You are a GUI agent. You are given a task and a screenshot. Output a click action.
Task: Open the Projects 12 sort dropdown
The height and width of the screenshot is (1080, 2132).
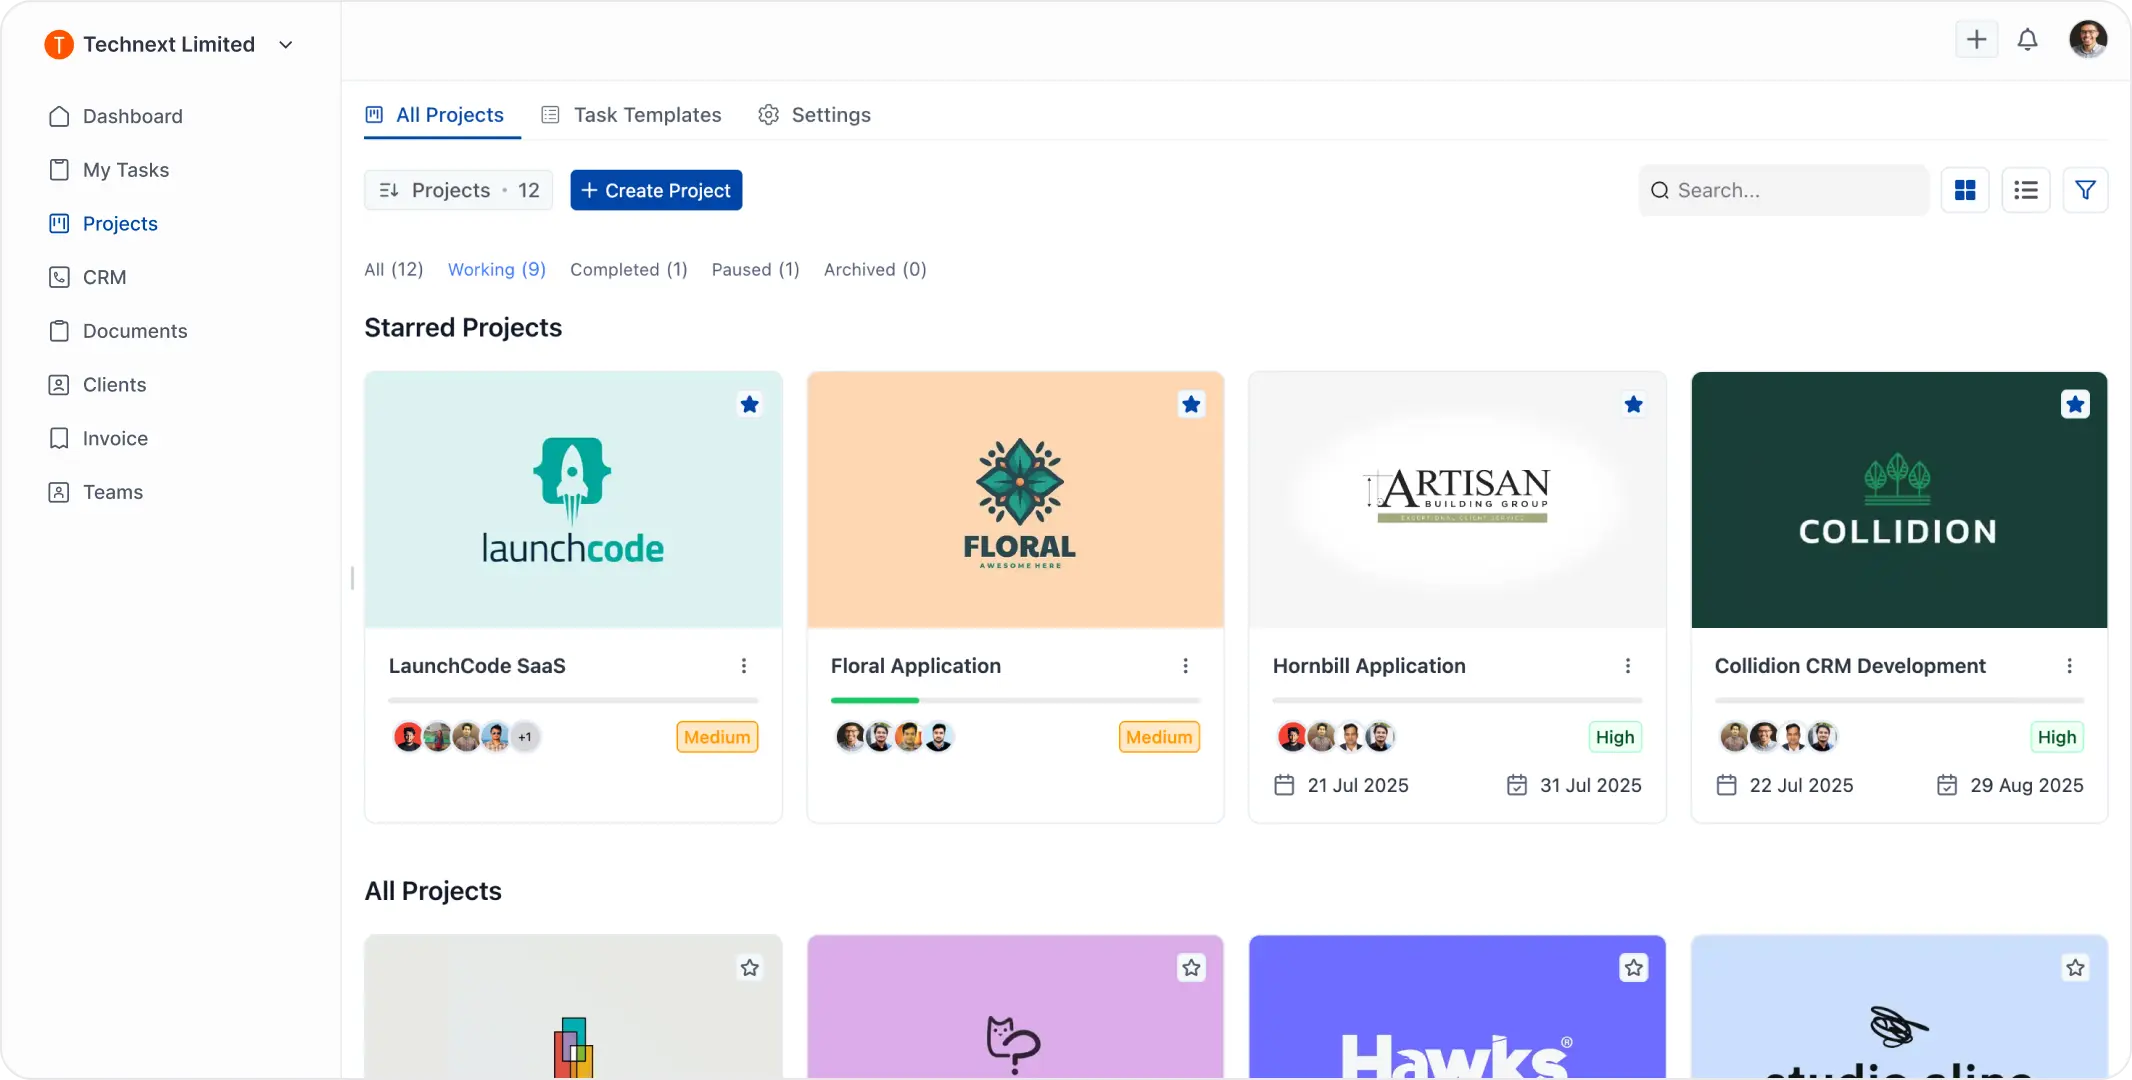(459, 190)
